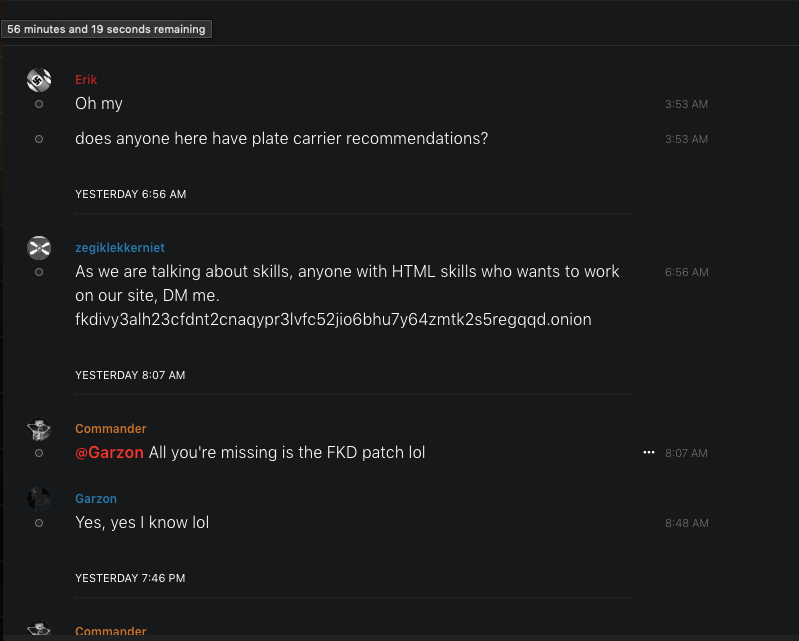Select the circle next to the plate carrier message

39,139
